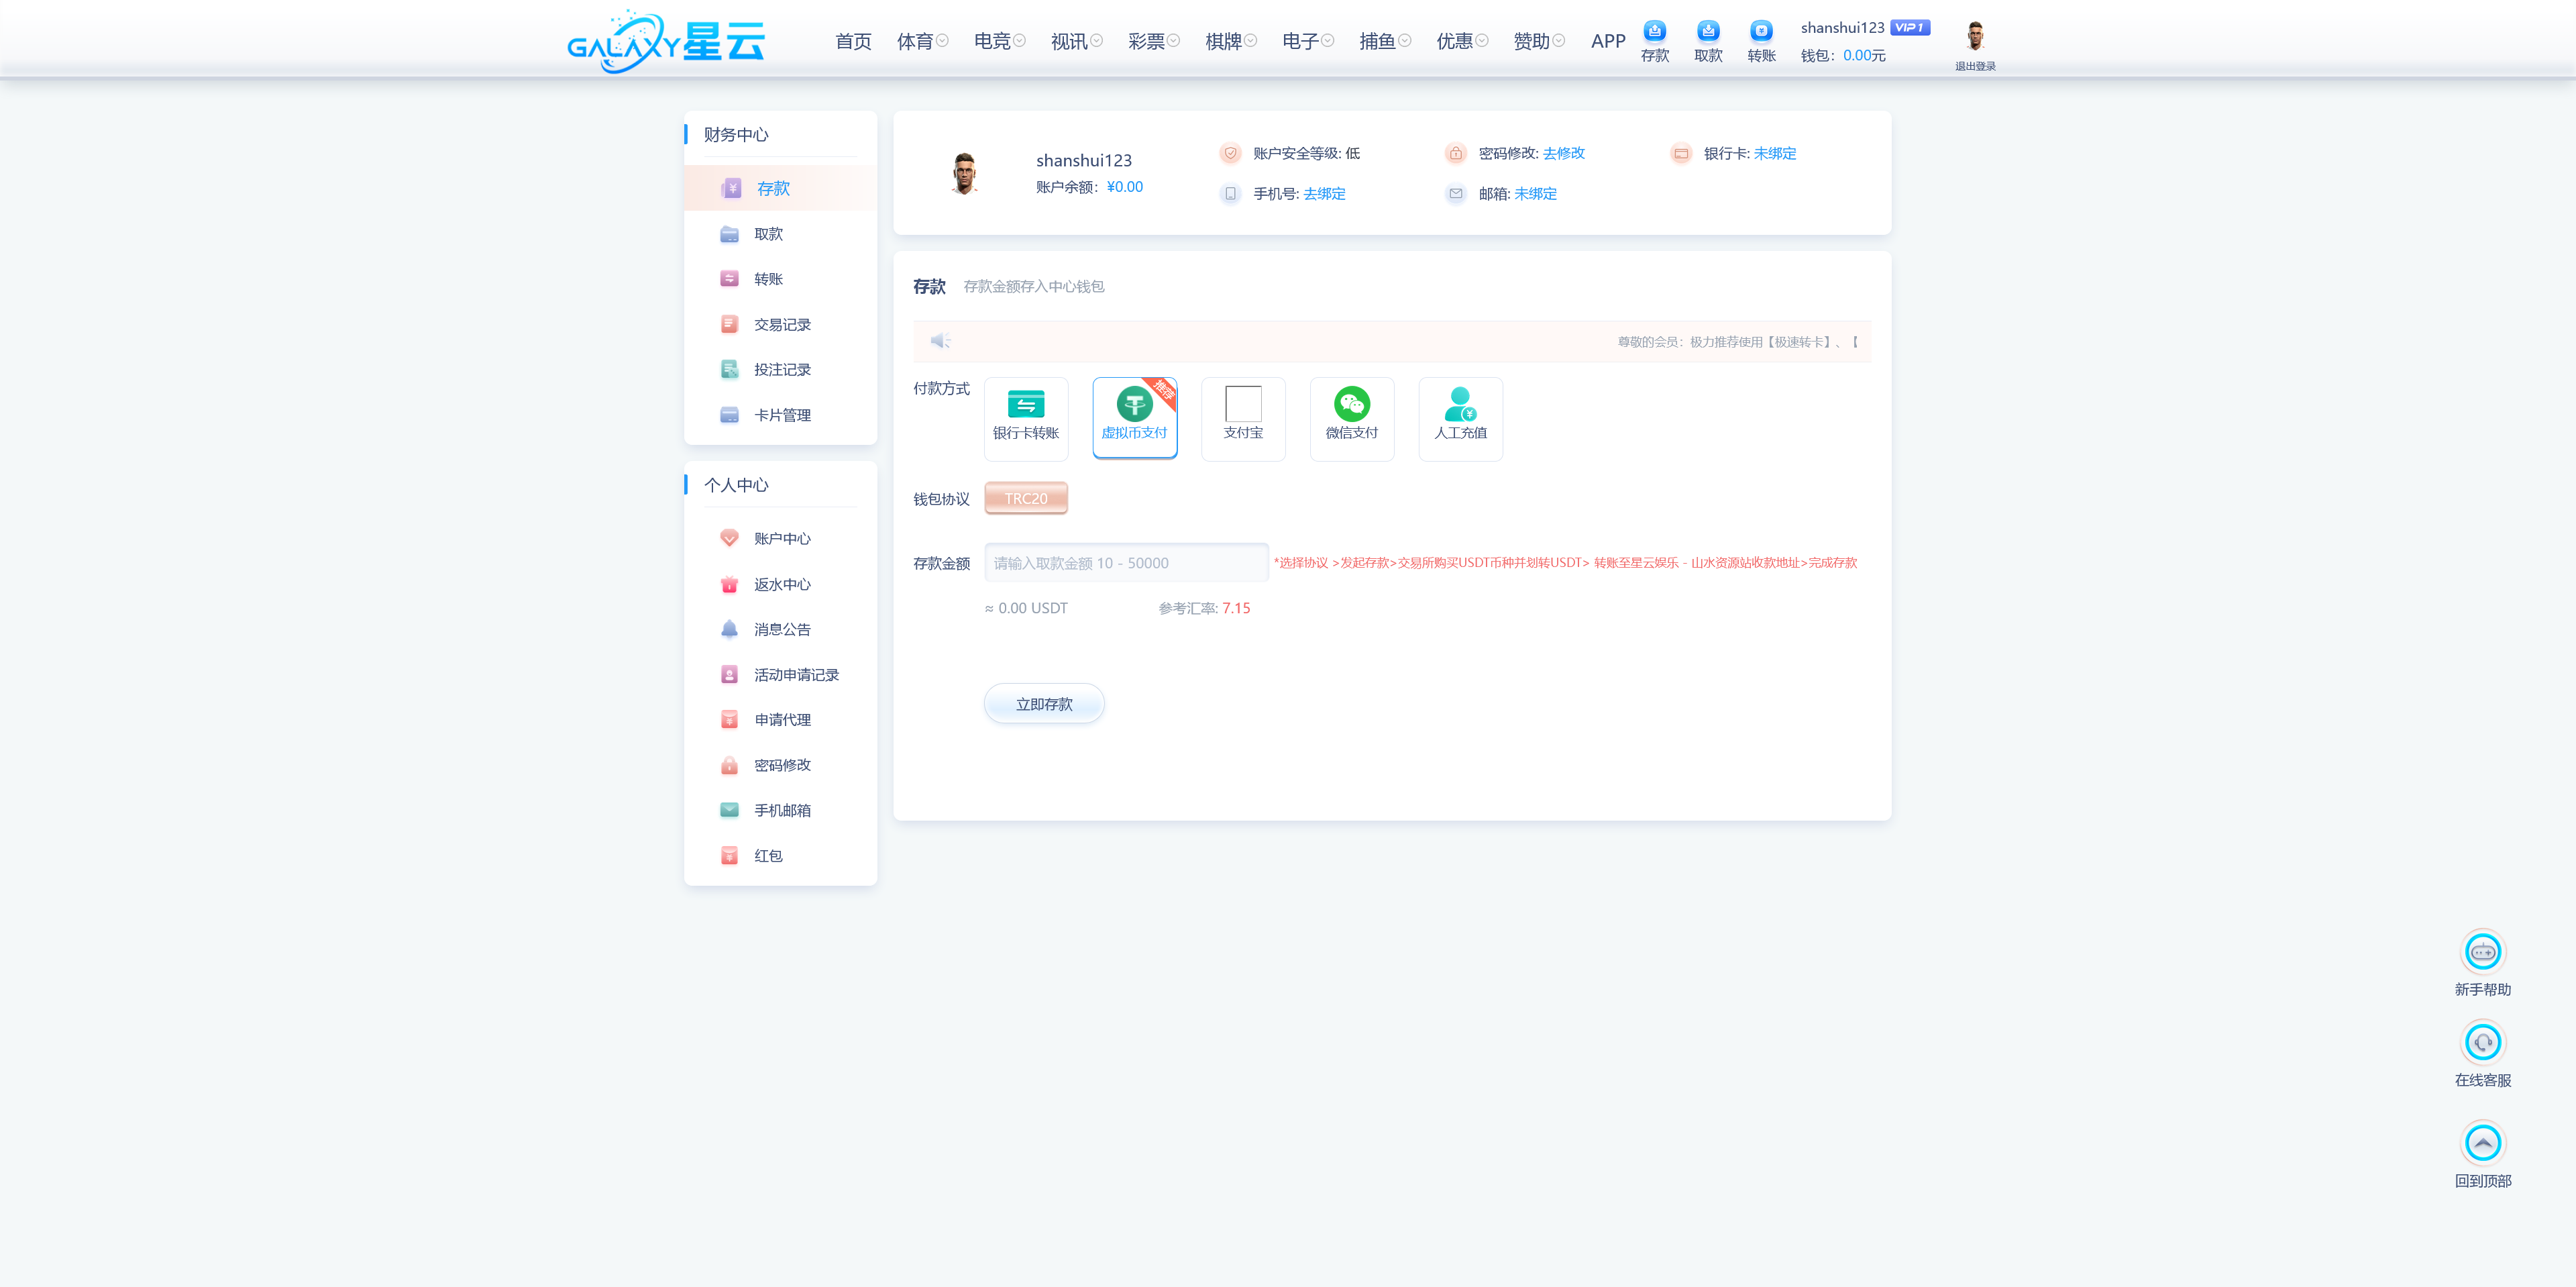The width and height of the screenshot is (2576, 1287).
Task: Click the deposit icon in top header
Action: [x=1654, y=31]
